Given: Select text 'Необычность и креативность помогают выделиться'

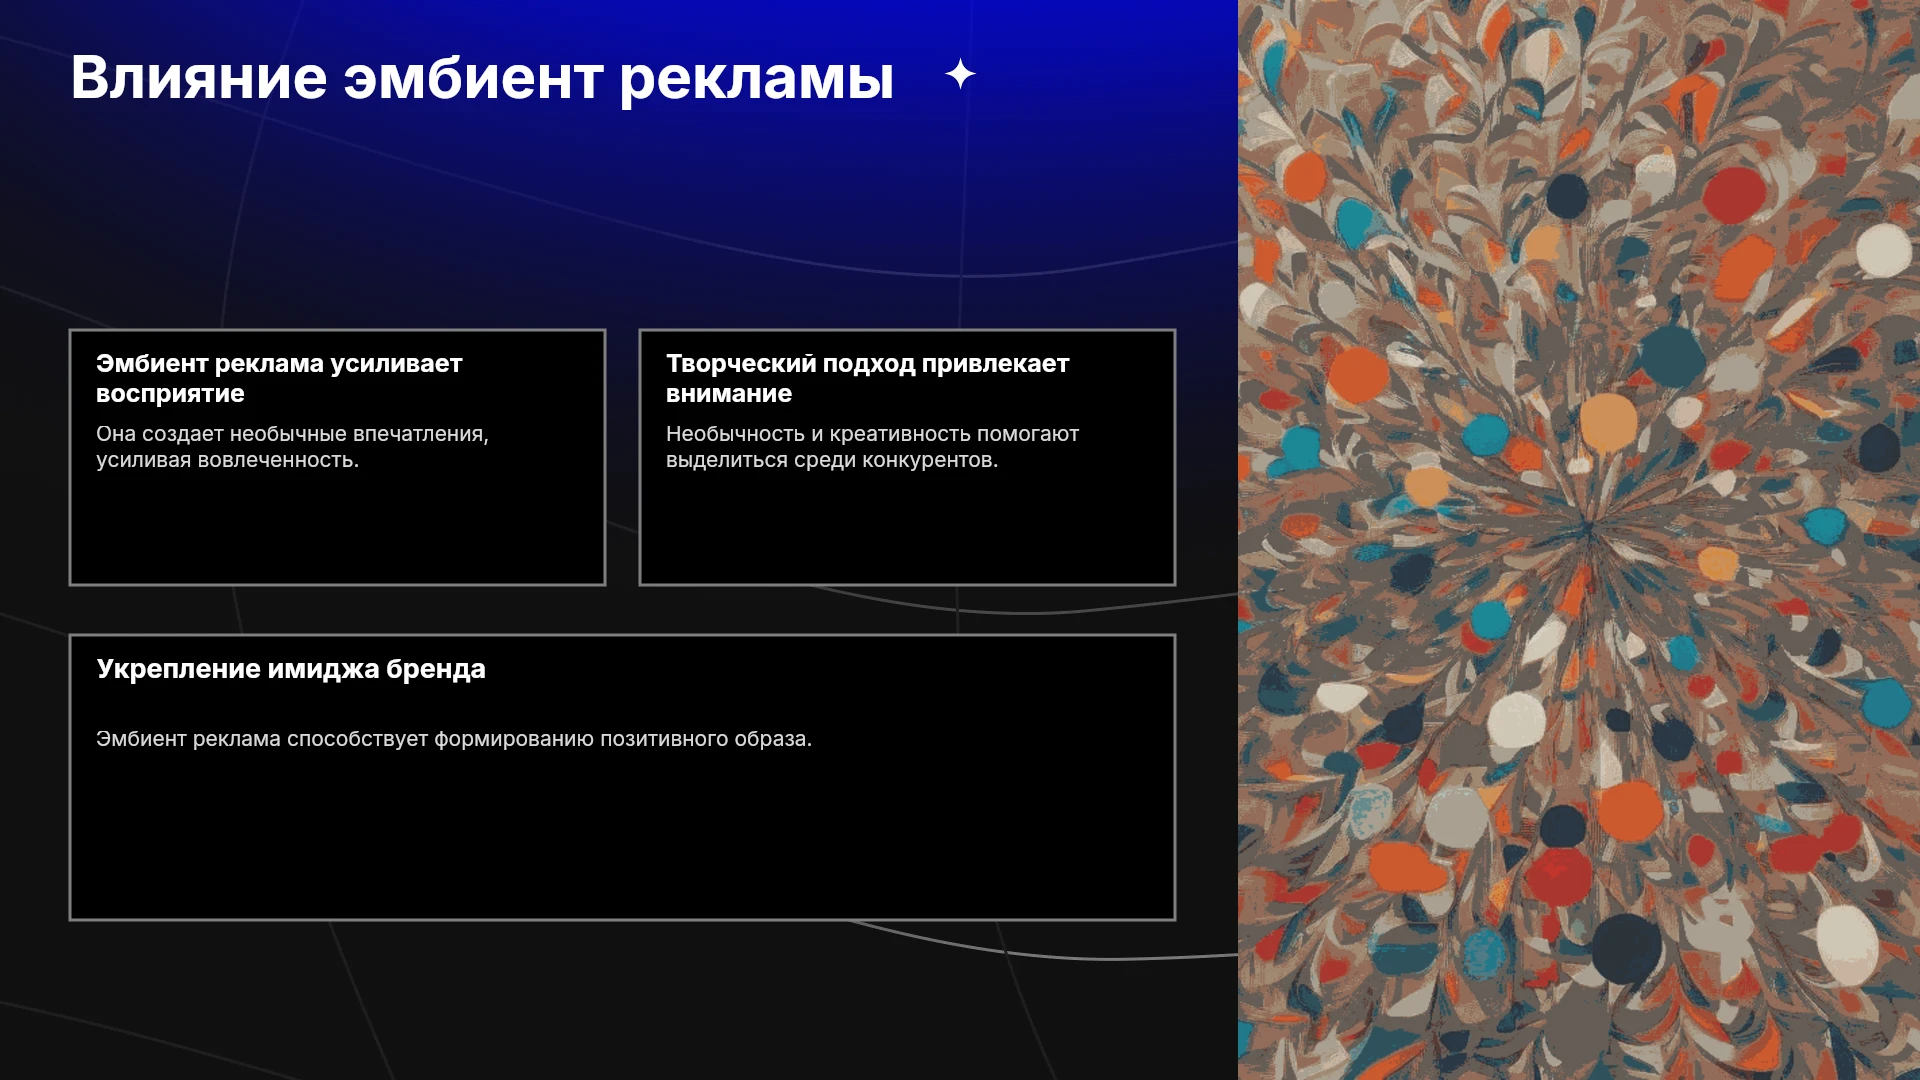Looking at the screenshot, I should click(872, 447).
